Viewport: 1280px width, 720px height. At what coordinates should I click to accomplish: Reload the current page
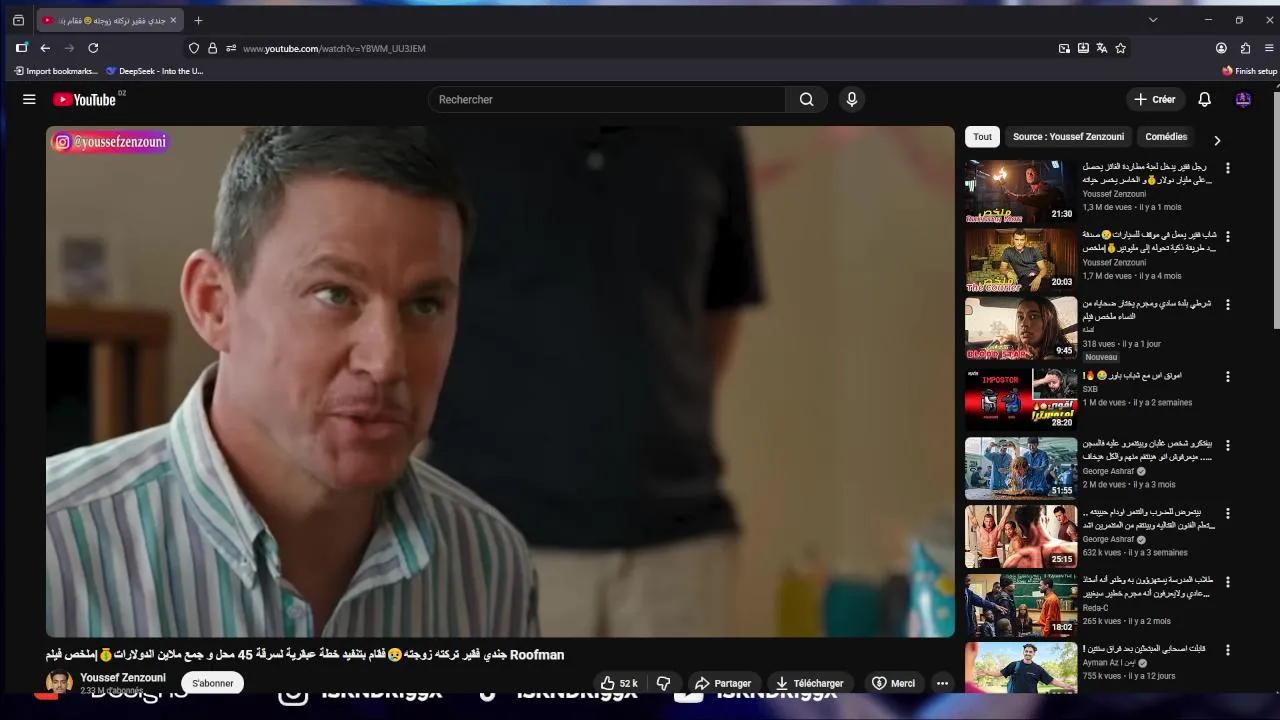93,48
